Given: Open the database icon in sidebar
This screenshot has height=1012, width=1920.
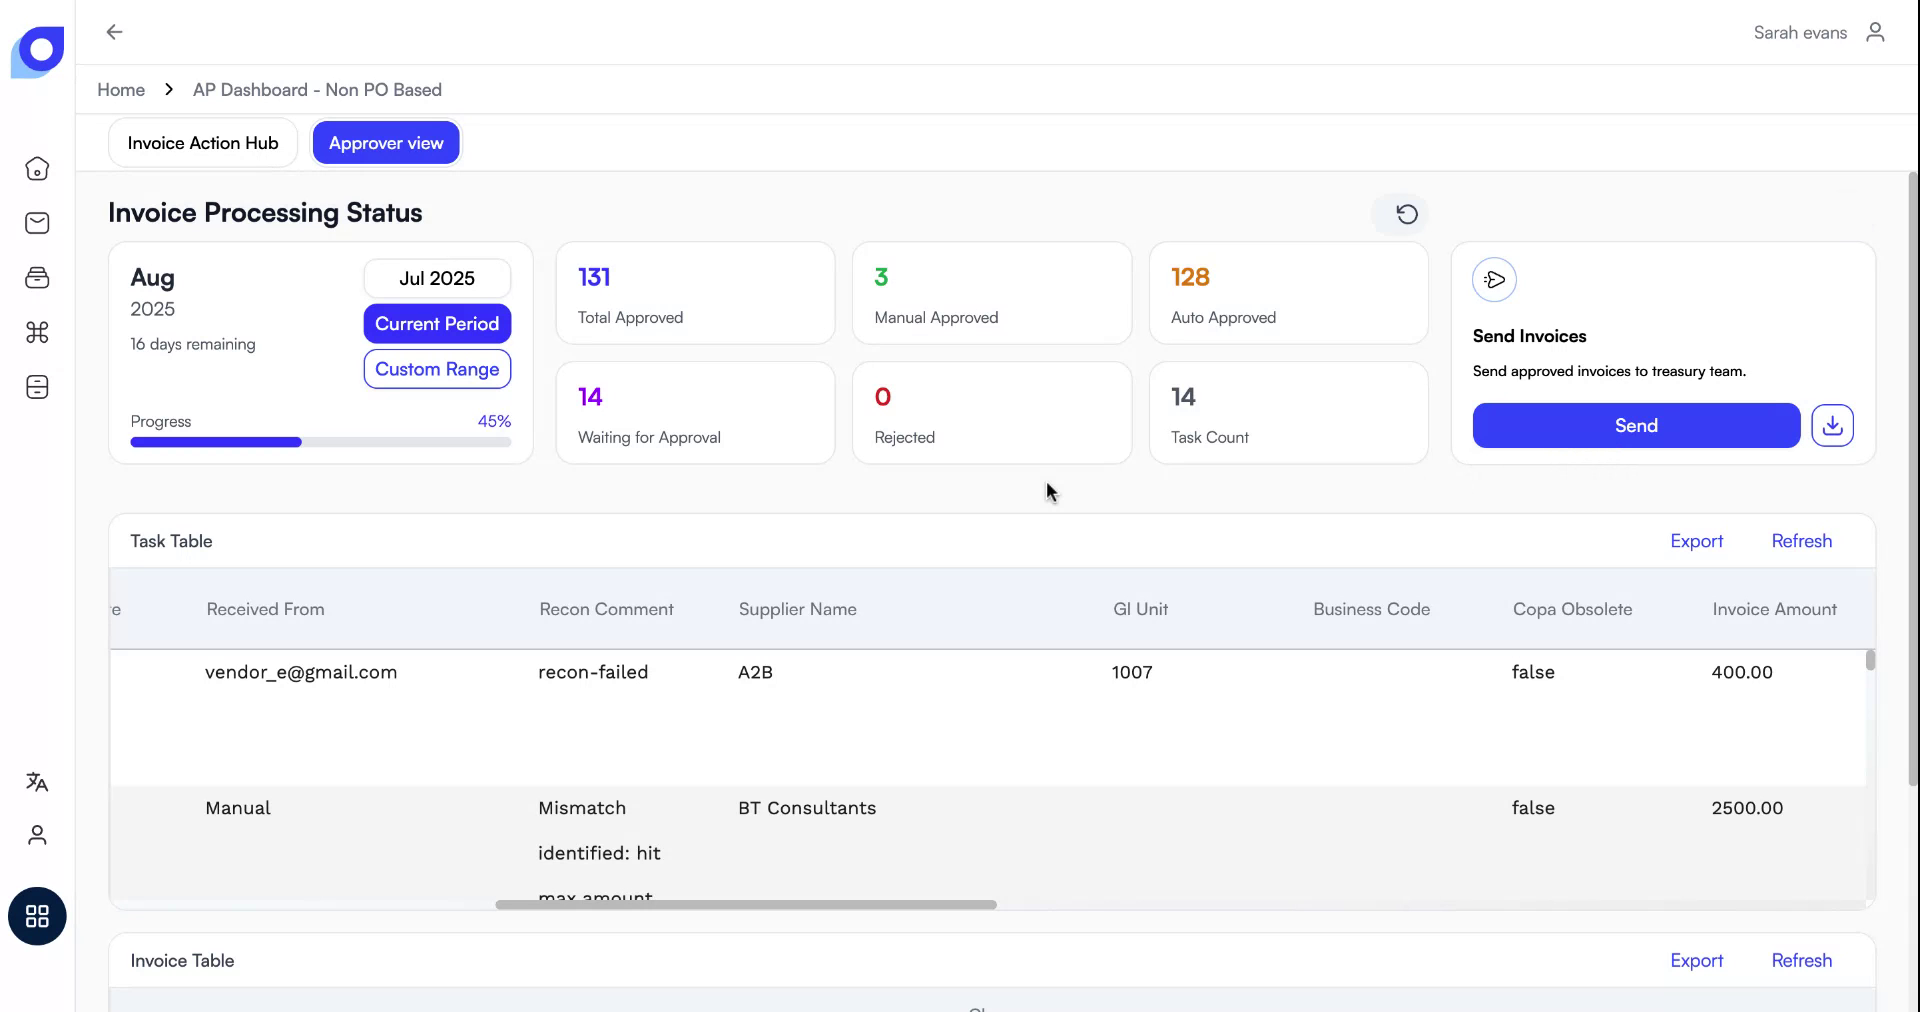Looking at the screenshot, I should (37, 387).
